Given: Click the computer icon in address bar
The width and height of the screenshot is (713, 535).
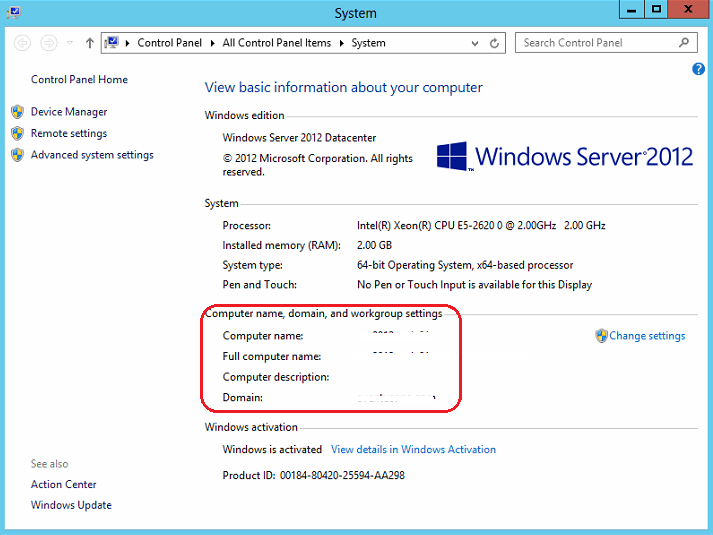Looking at the screenshot, I should [111, 43].
